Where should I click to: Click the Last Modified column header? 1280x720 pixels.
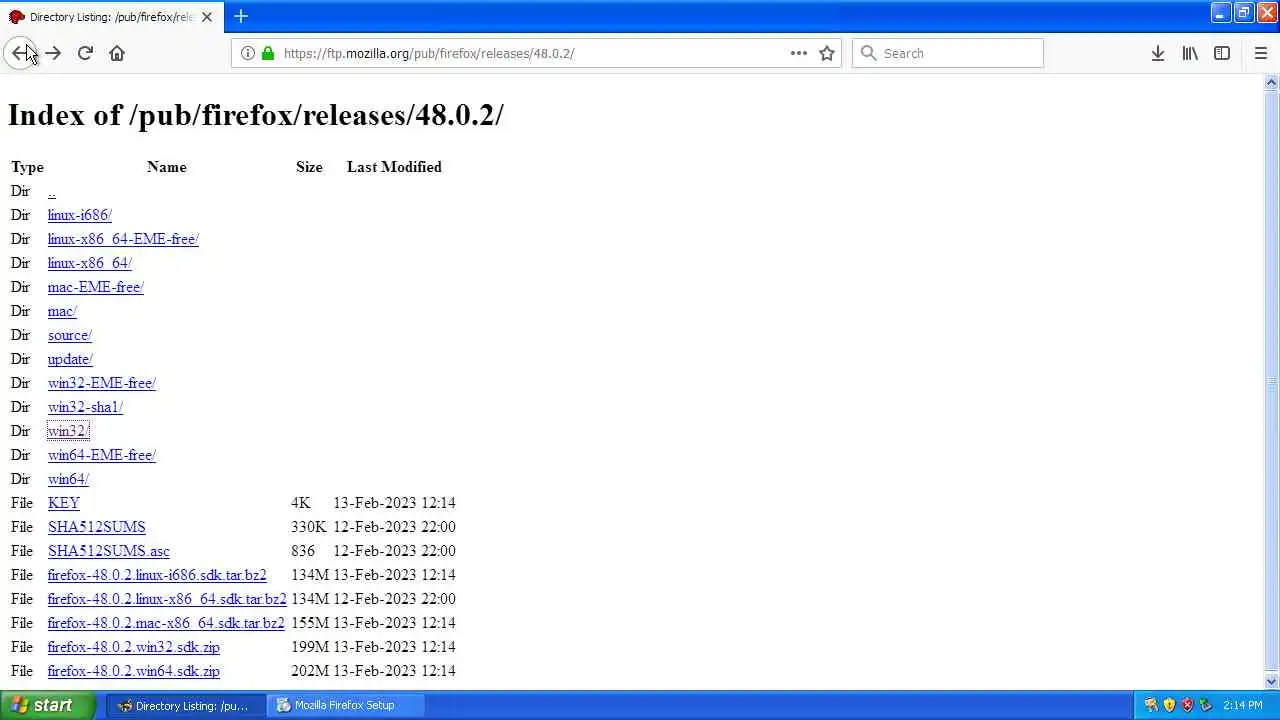(x=394, y=167)
